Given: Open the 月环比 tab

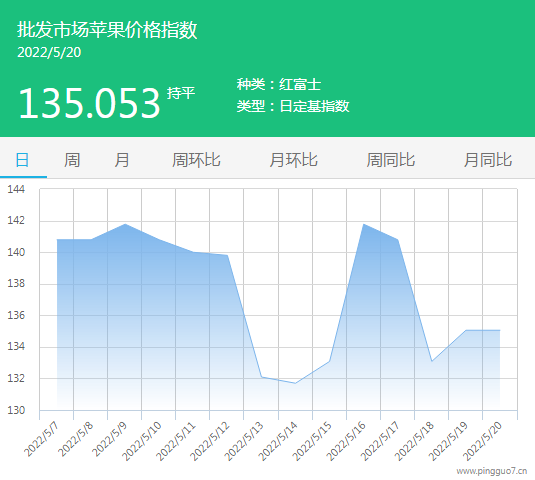Looking at the screenshot, I should [x=293, y=160].
